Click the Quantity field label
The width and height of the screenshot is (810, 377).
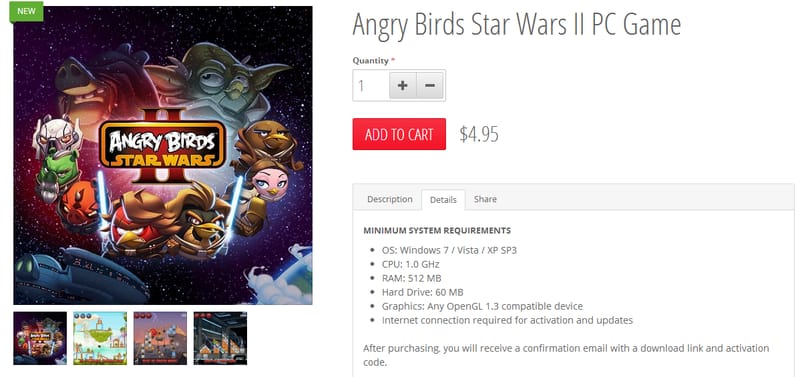pyautogui.click(x=370, y=60)
